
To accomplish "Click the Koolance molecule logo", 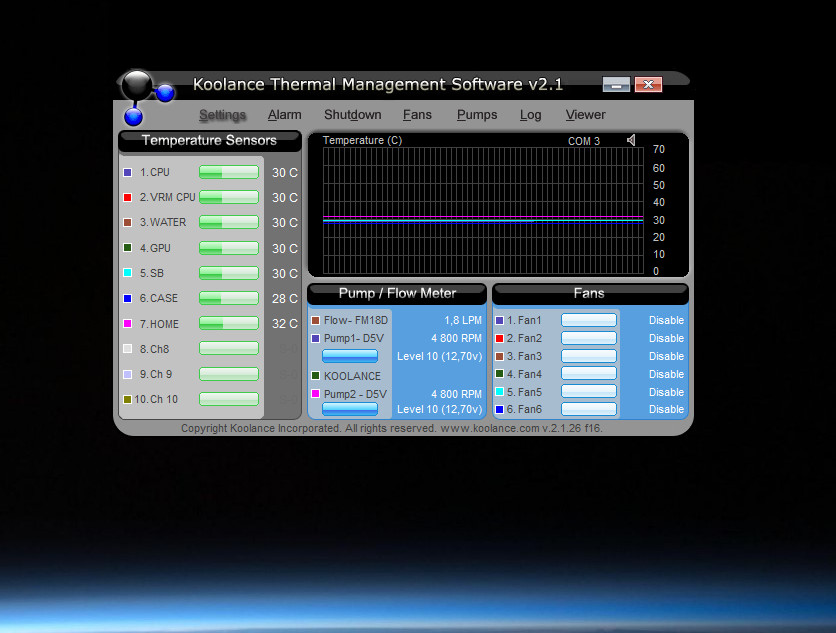I will pyautogui.click(x=147, y=97).
